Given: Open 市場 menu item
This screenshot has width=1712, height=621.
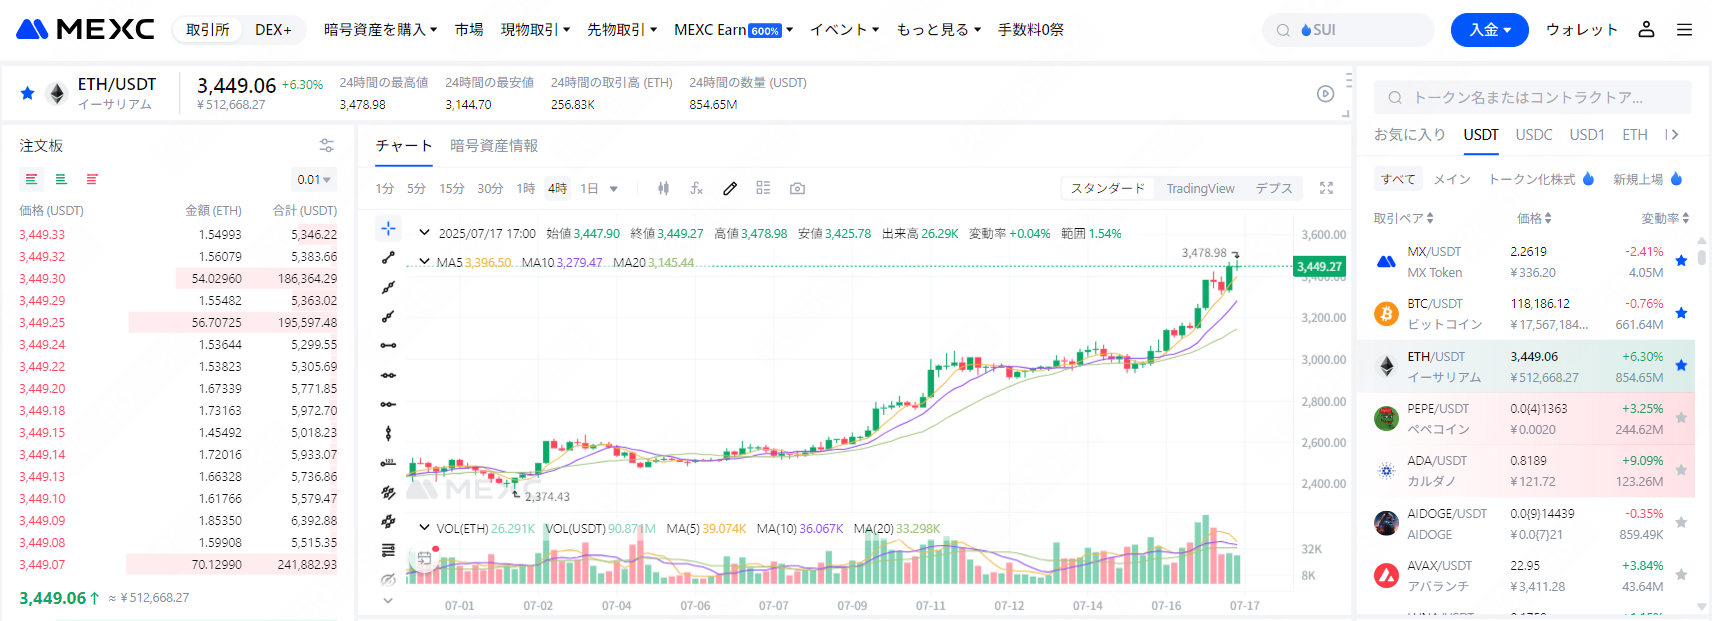Looking at the screenshot, I should (x=469, y=30).
